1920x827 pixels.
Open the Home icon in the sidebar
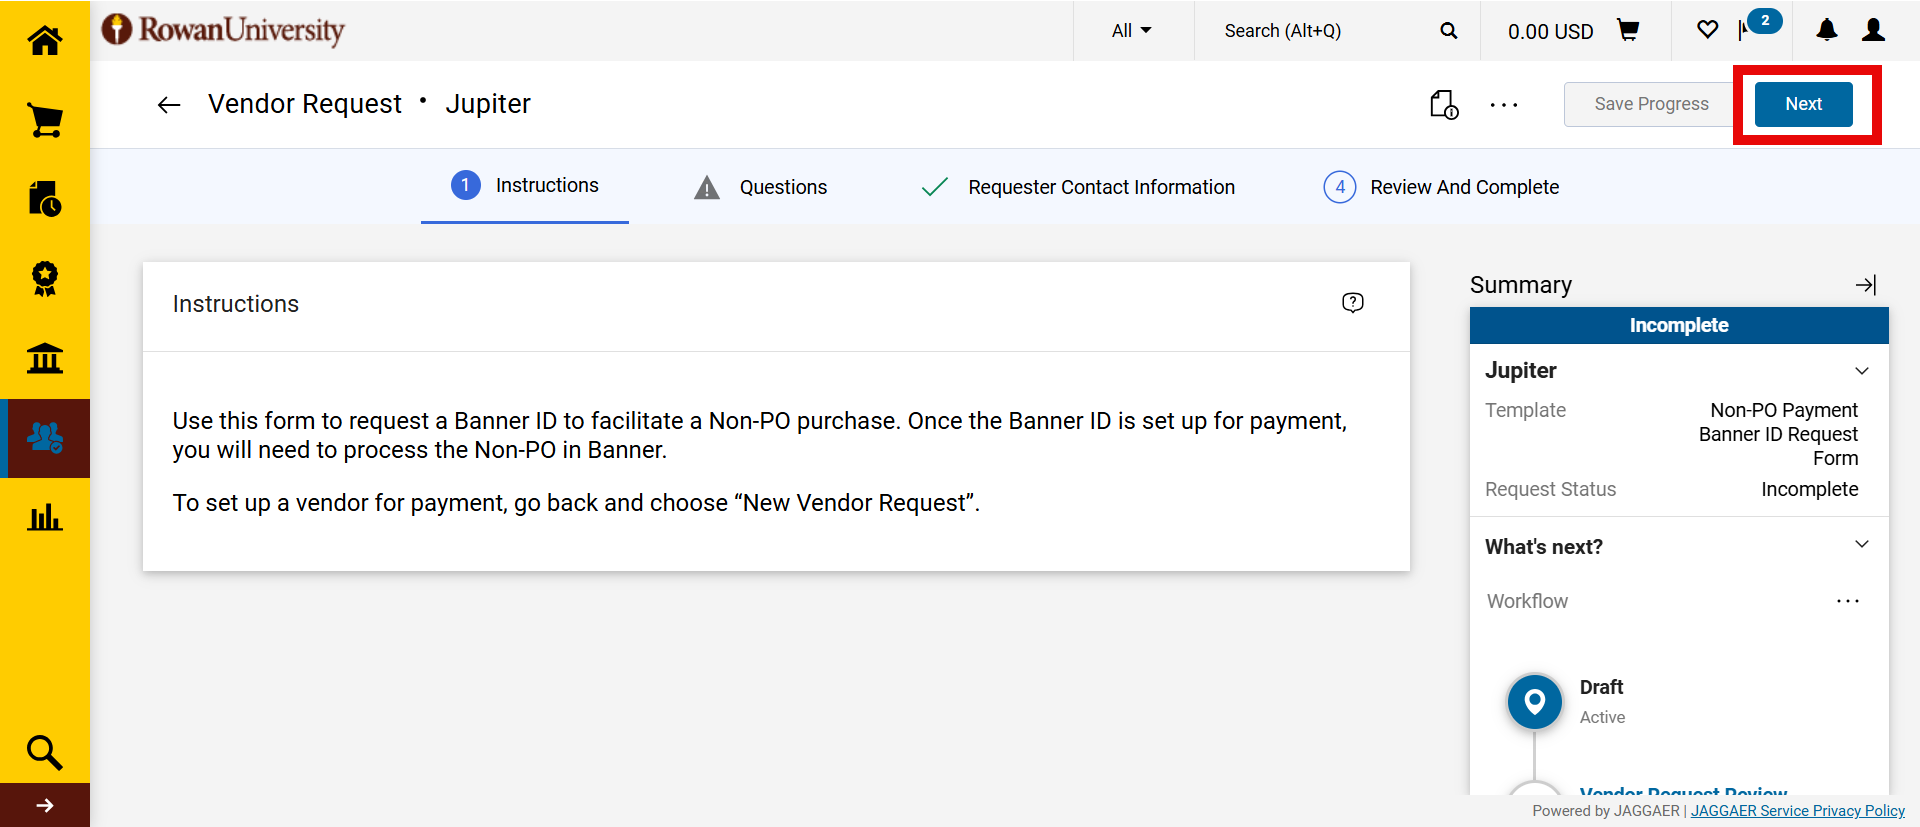pyautogui.click(x=45, y=41)
